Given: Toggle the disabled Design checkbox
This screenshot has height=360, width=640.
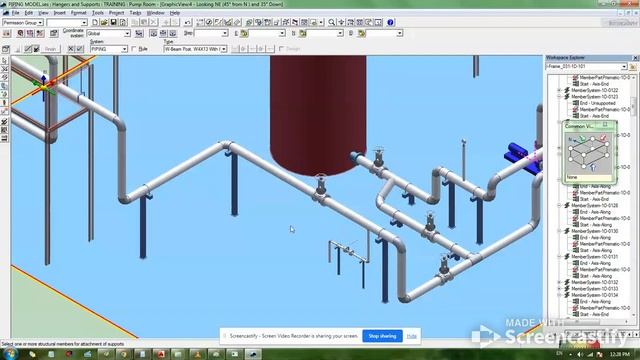Looking at the screenshot, I should point(281,49).
